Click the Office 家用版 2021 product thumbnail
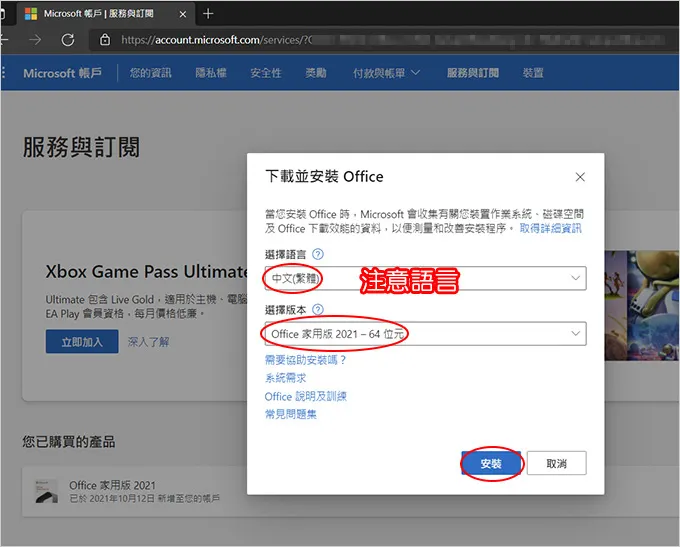 [x=46, y=491]
